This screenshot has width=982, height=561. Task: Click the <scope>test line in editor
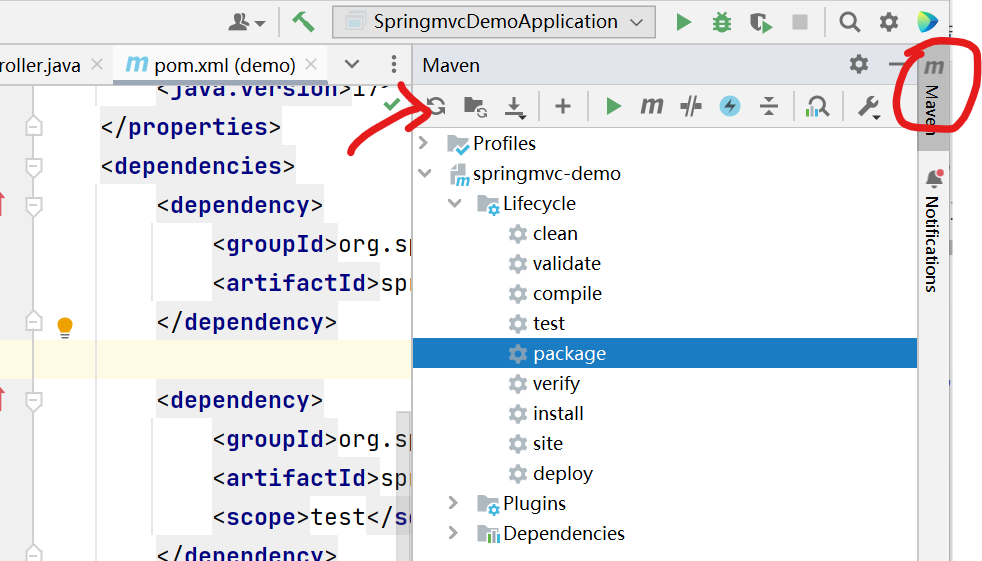click(312, 517)
